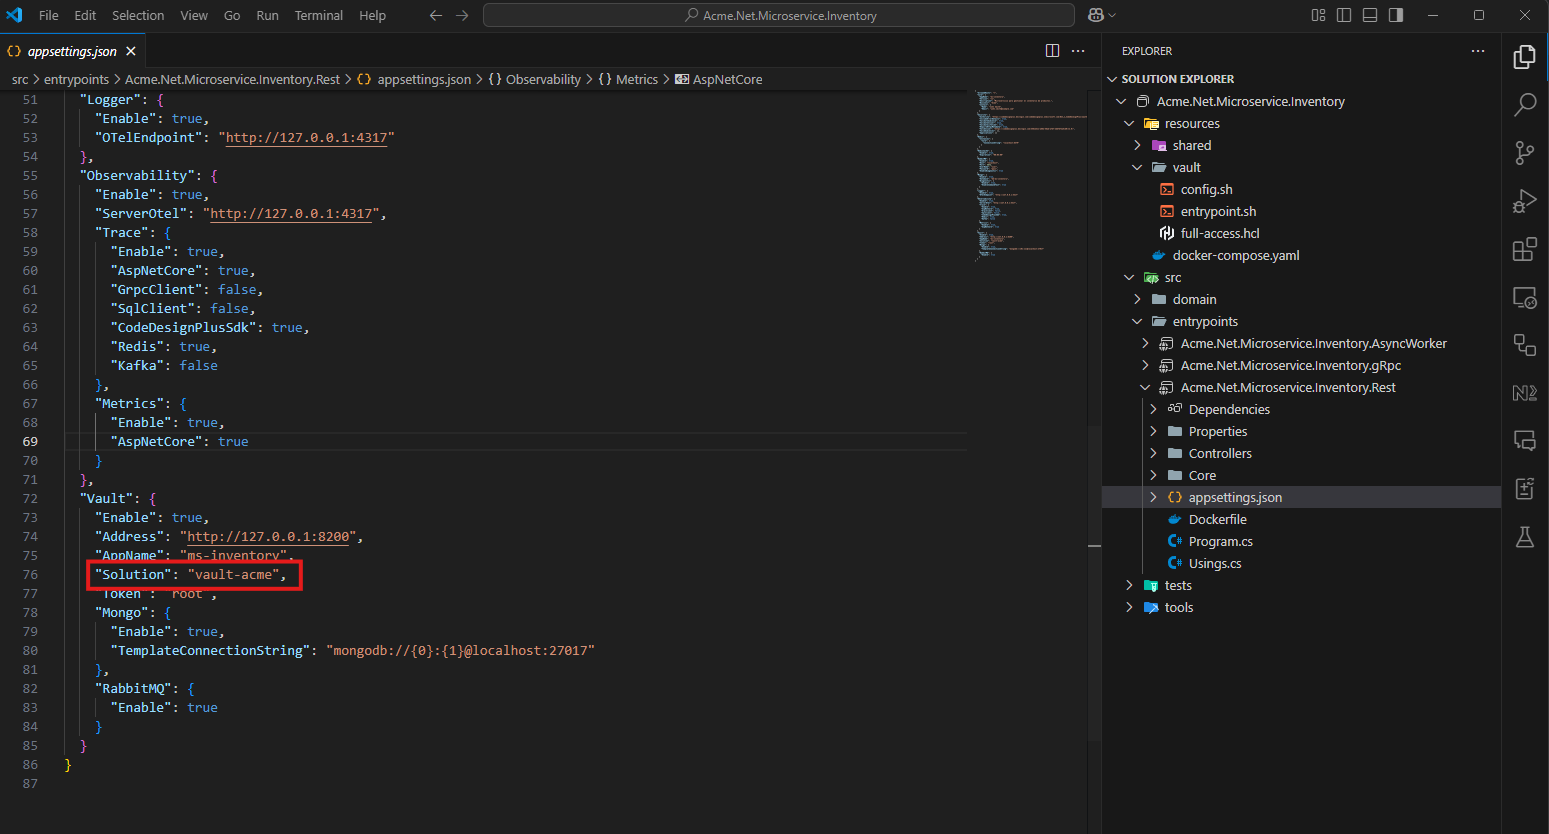Screen dimensions: 1549x834
Task: Click the Split Editor Right icon
Action: click(x=1052, y=51)
